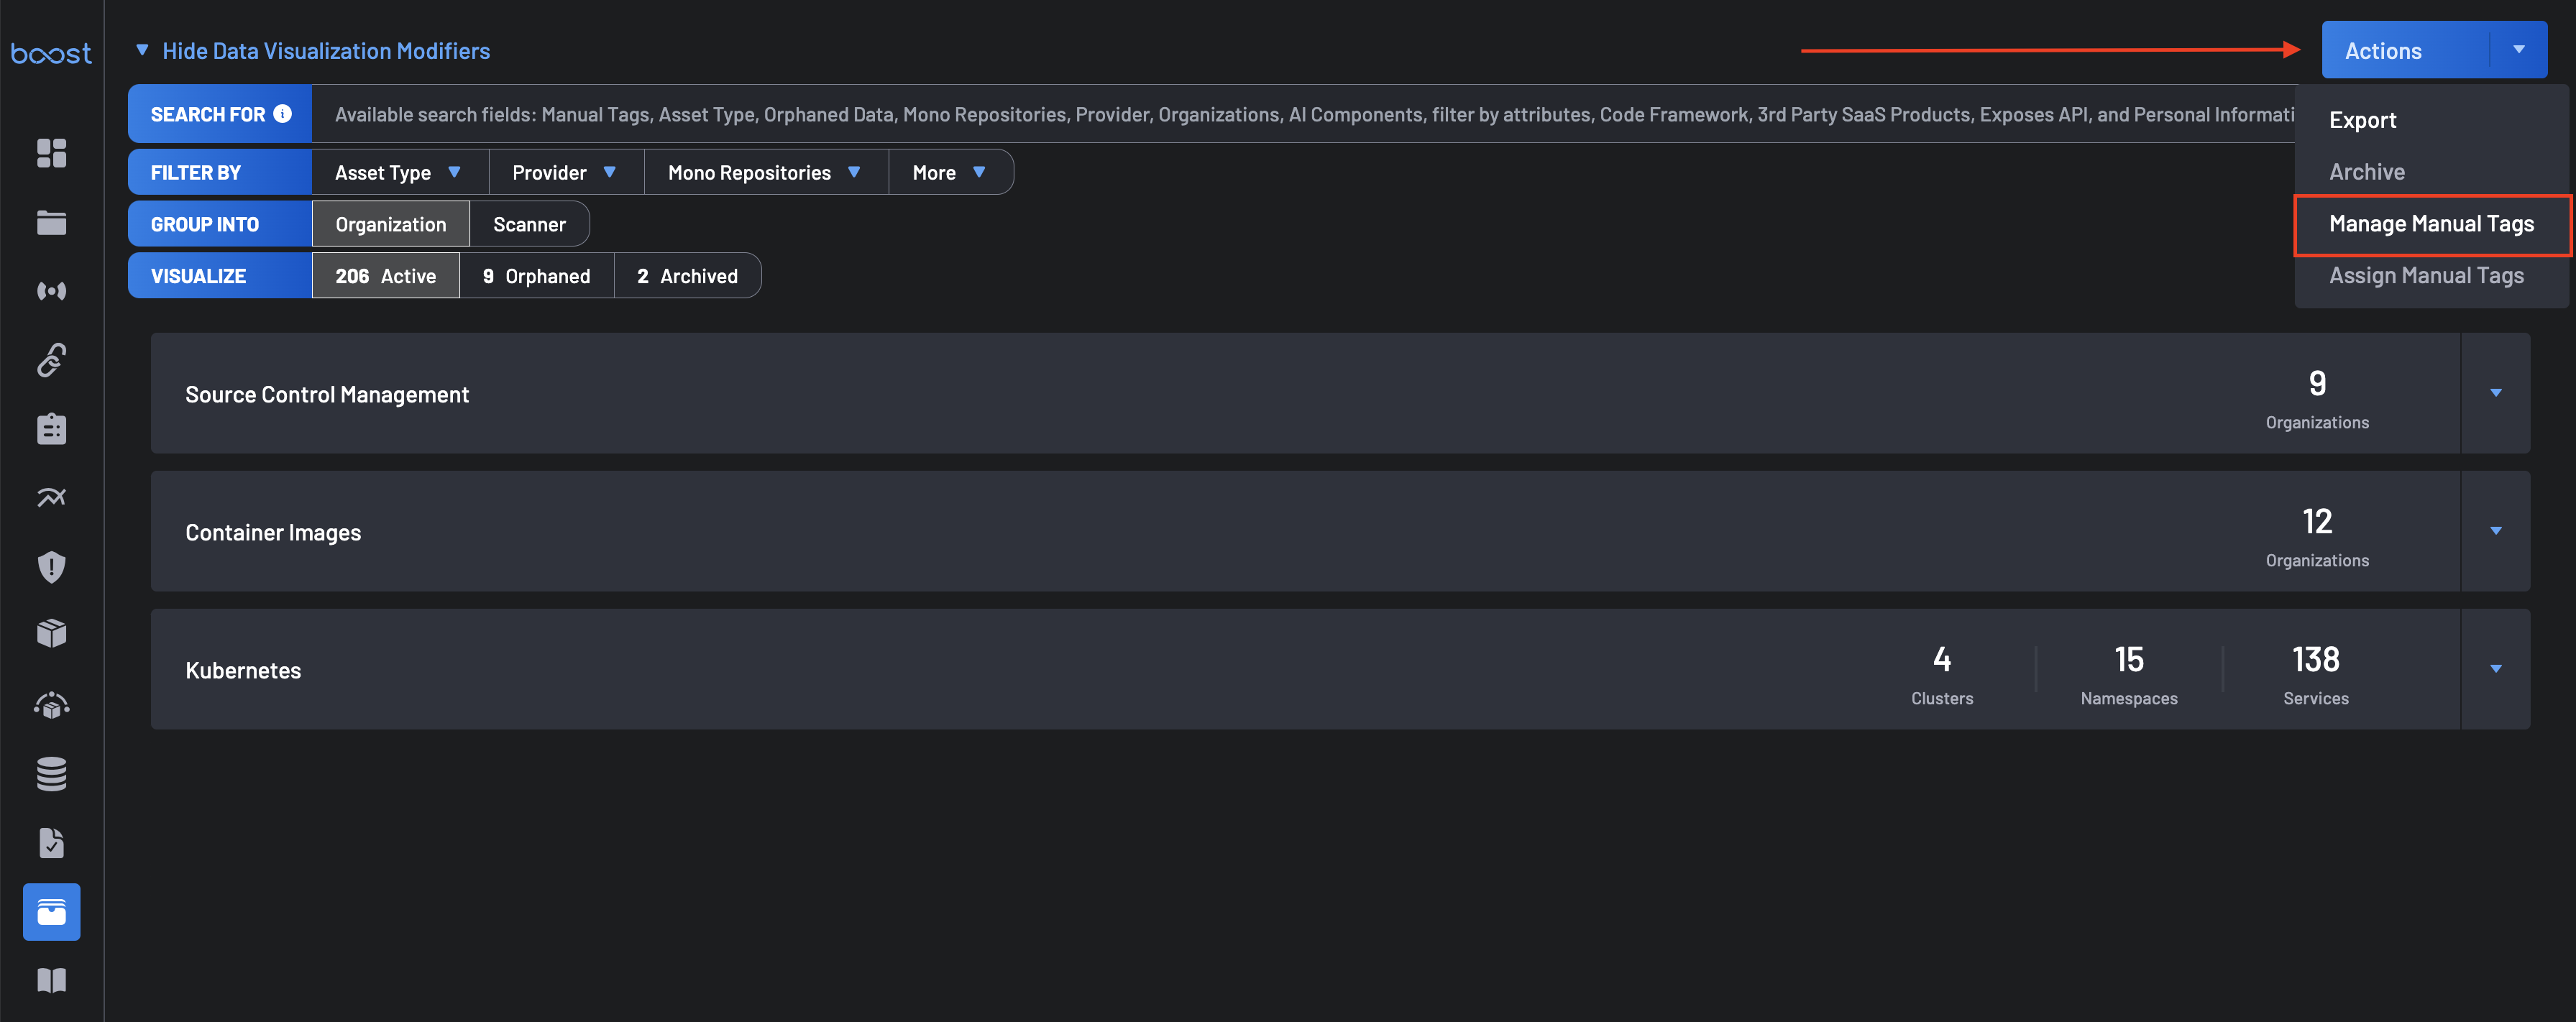This screenshot has height=1022, width=2576.
Task: Open the Asset Type filter dropdown
Action: [x=399, y=172]
